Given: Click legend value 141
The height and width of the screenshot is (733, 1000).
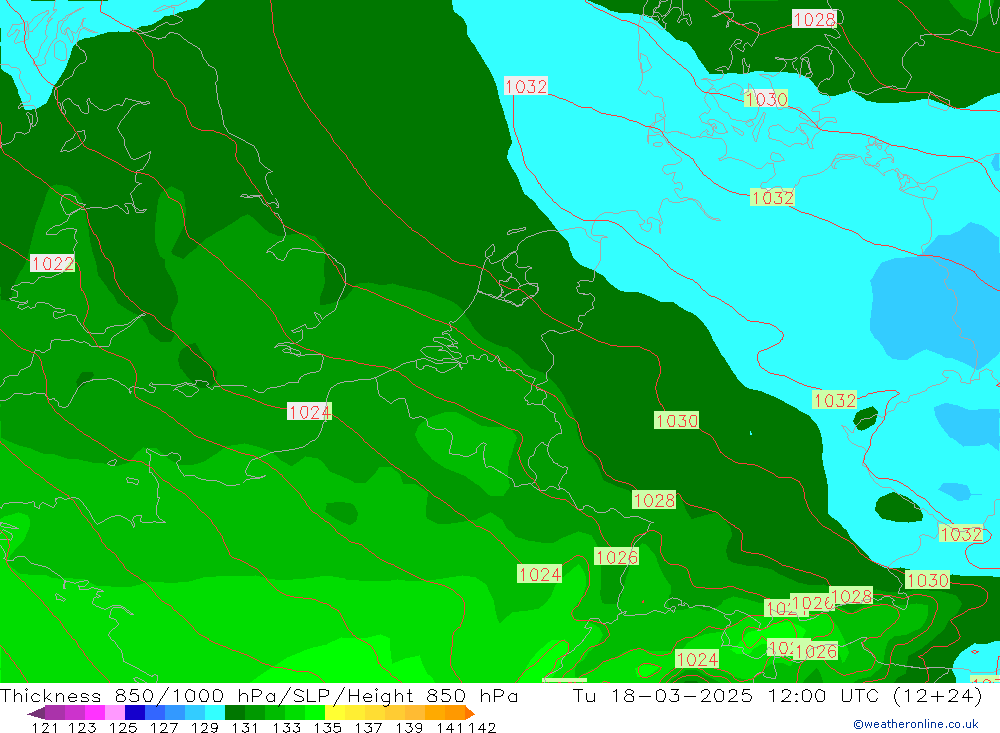Looking at the screenshot, I should click(450, 727).
